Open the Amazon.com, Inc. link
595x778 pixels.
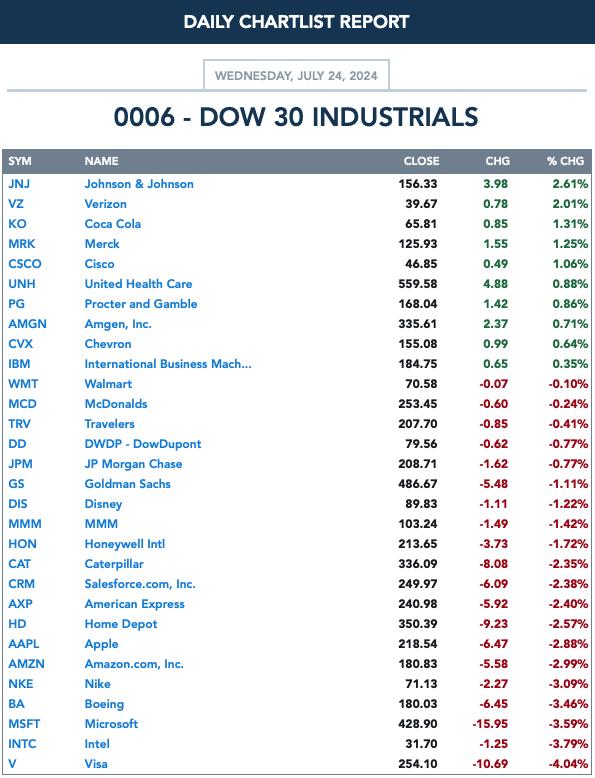134,664
